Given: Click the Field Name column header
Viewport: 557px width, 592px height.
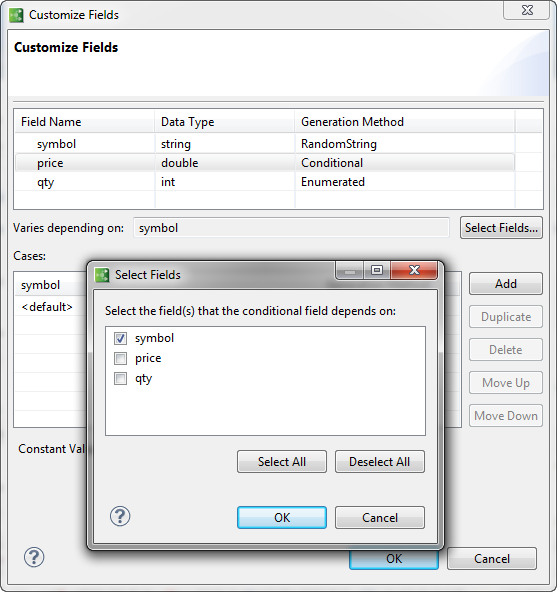Looking at the screenshot, I should pos(85,122).
